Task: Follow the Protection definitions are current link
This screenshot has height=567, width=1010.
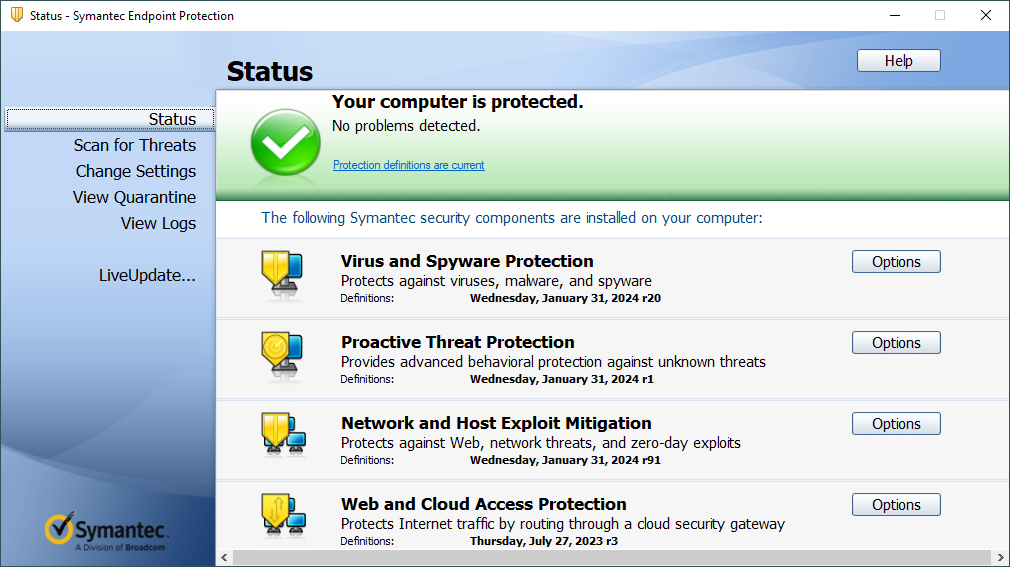Action: pyautogui.click(x=408, y=165)
